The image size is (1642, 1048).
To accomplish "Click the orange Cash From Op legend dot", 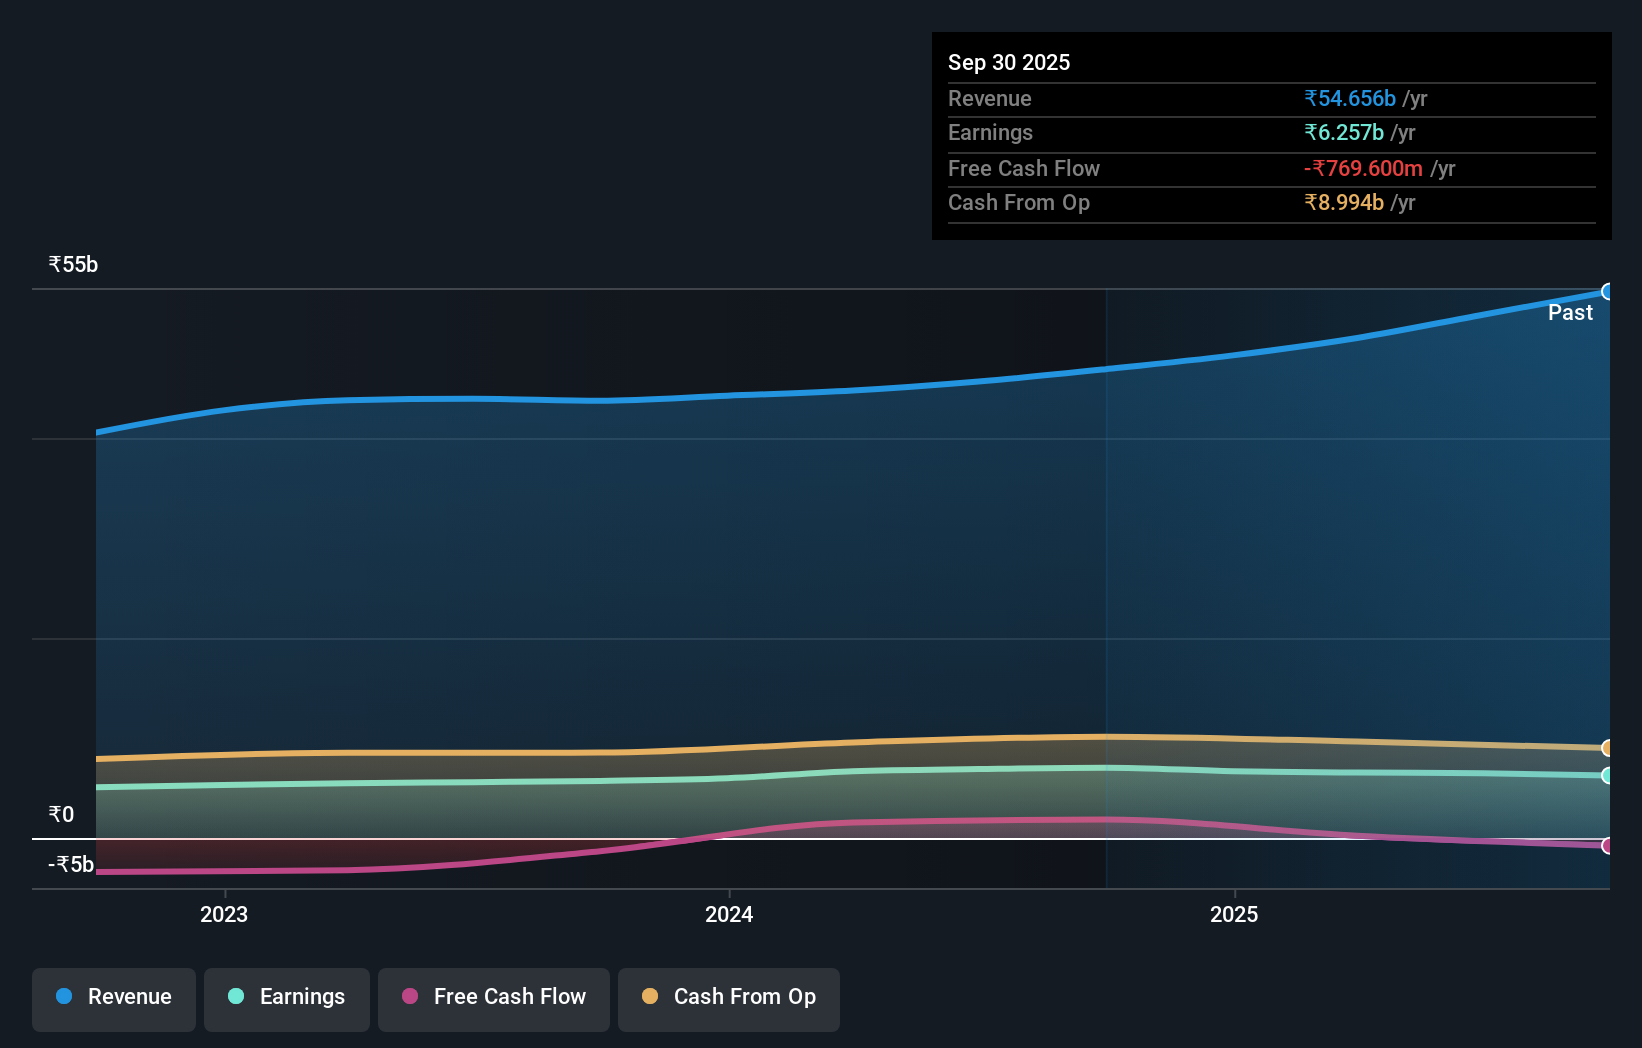I will pos(650,997).
